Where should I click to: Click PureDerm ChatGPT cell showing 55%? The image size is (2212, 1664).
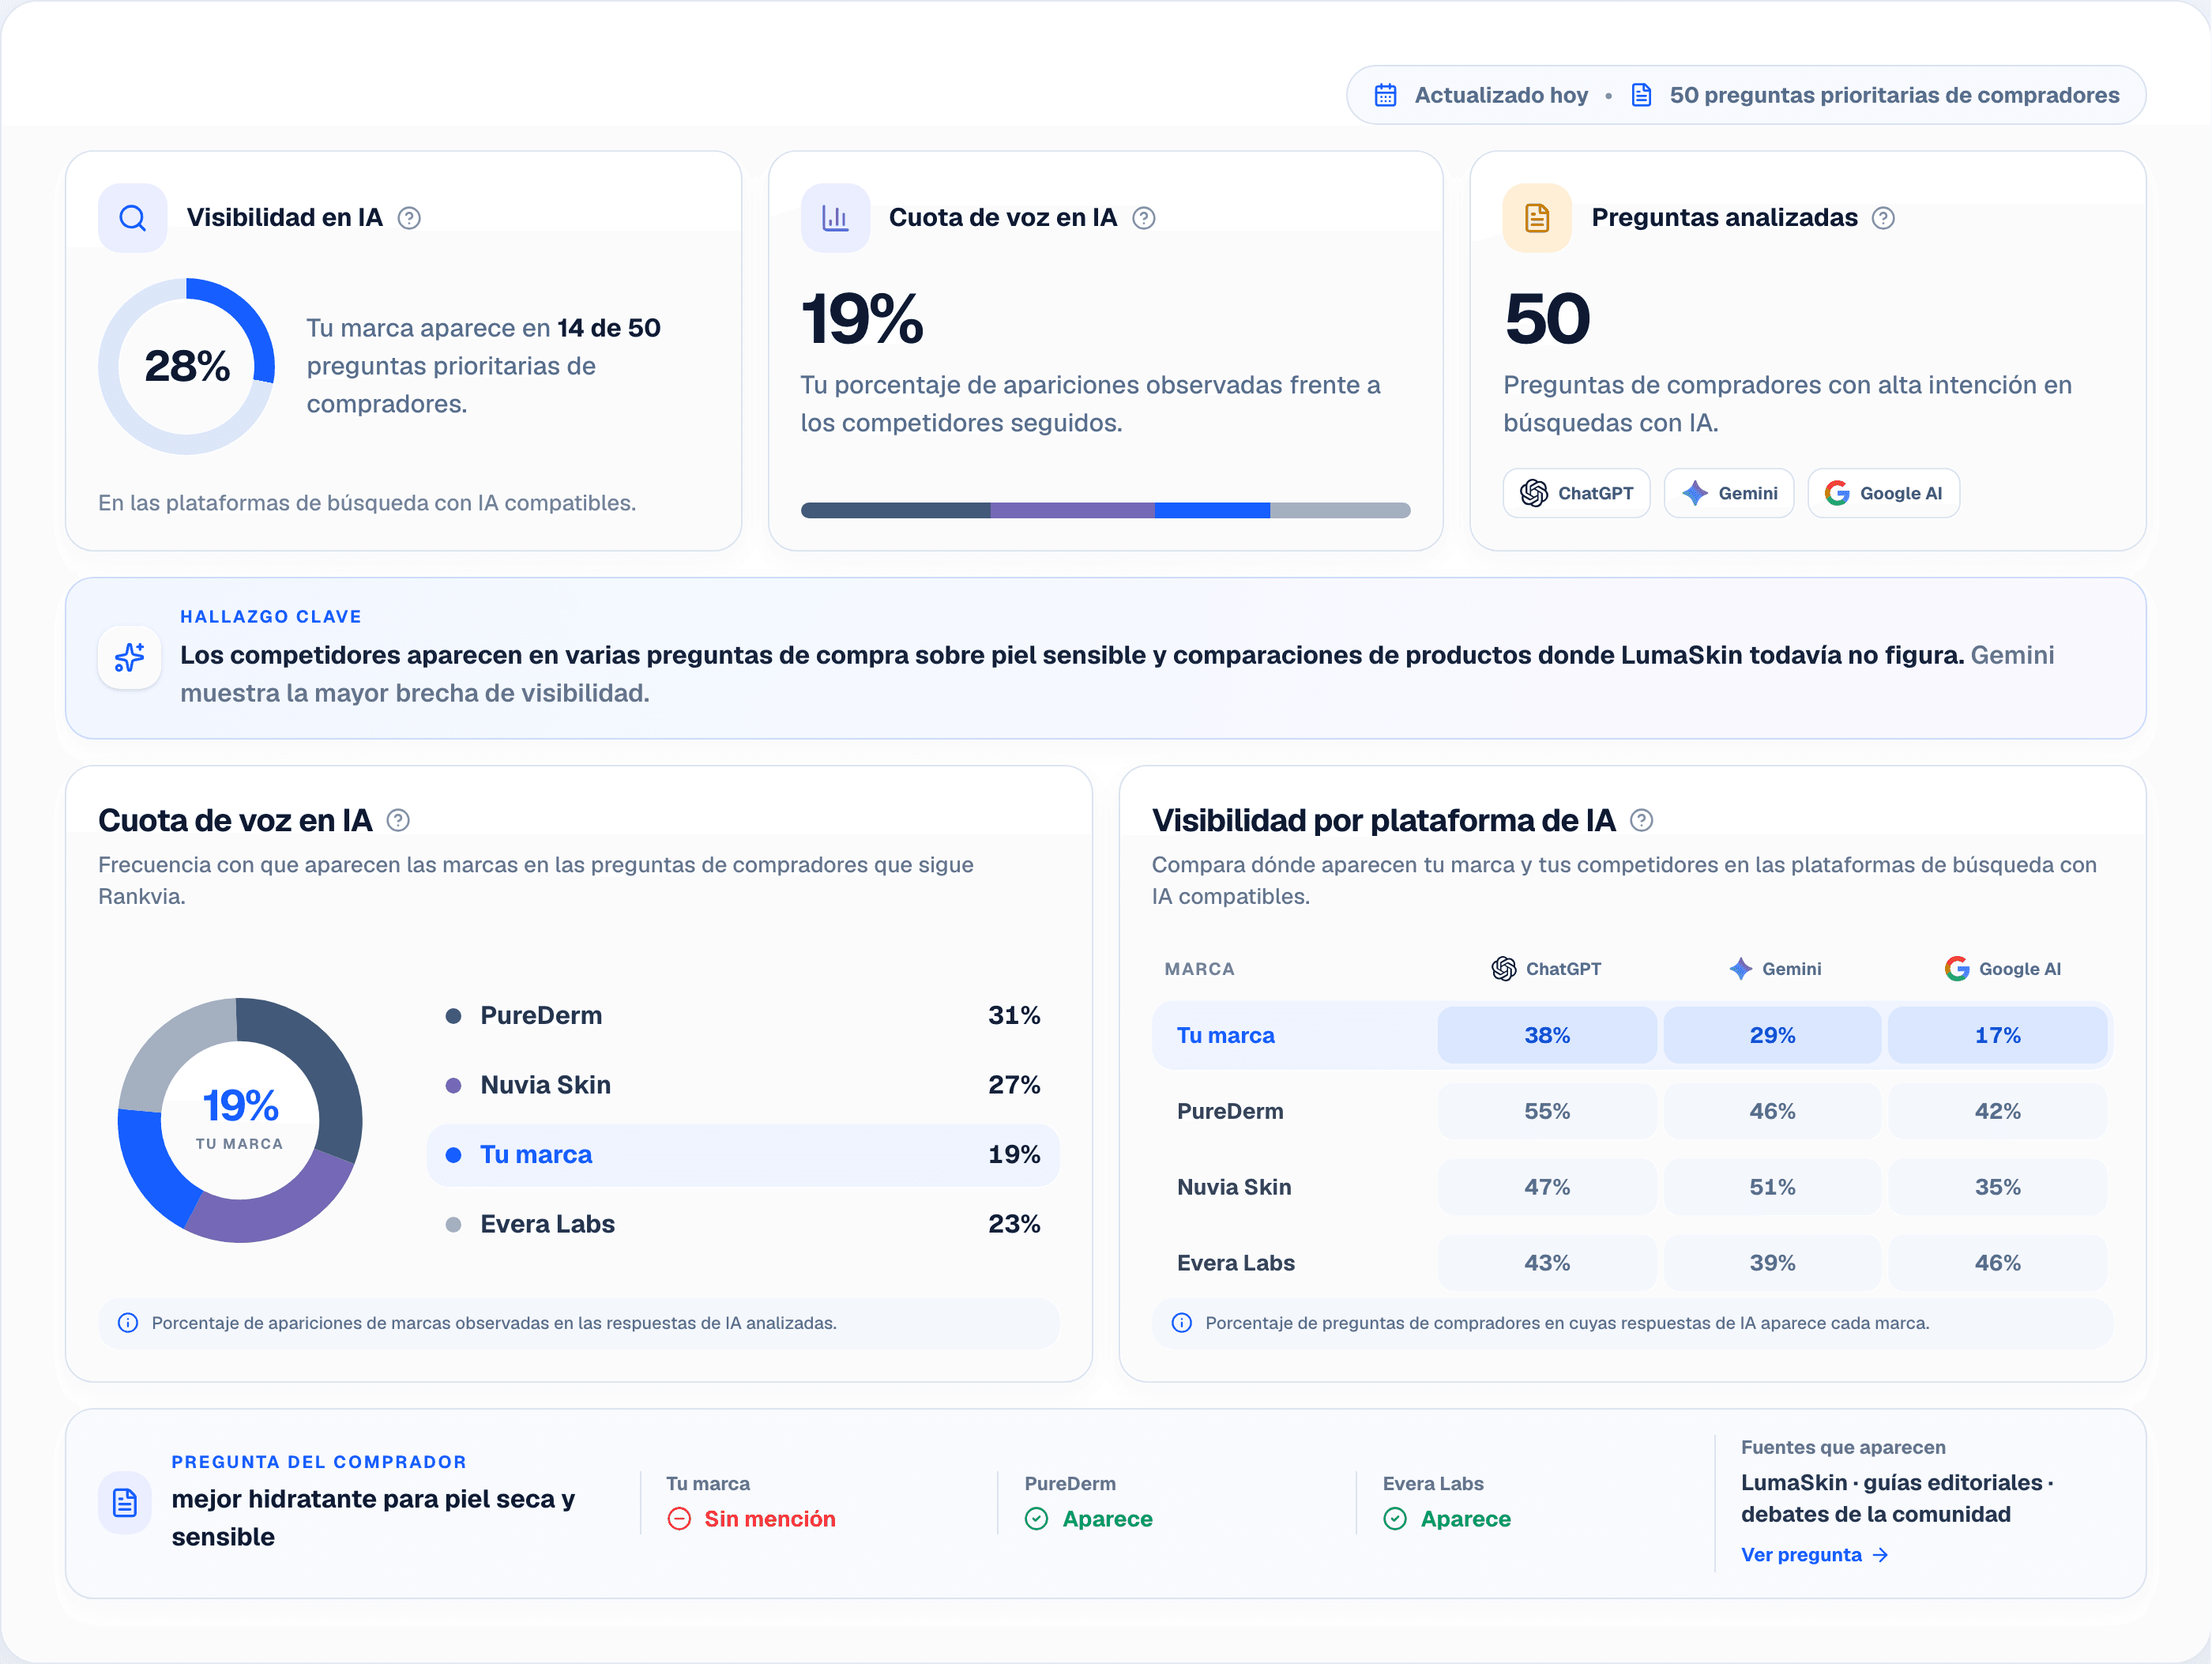1547,1111
